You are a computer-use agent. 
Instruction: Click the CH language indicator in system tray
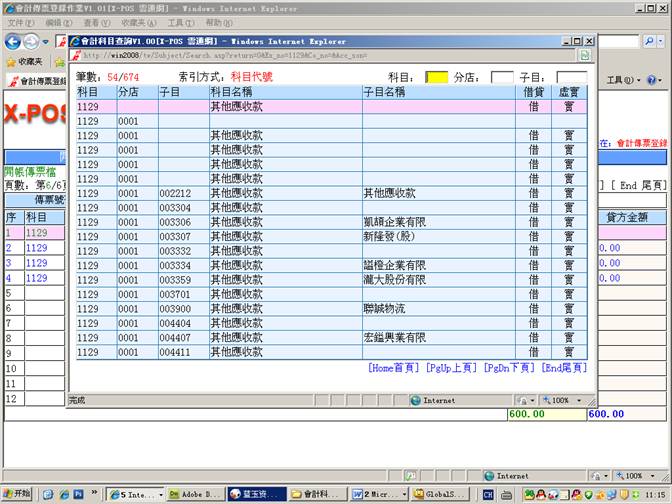[x=488, y=494]
